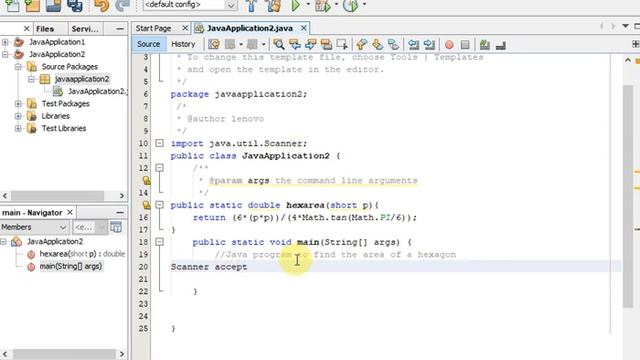Screen dimensions: 640x360
Task: Expand Test Libraries node
Action: 18,128
